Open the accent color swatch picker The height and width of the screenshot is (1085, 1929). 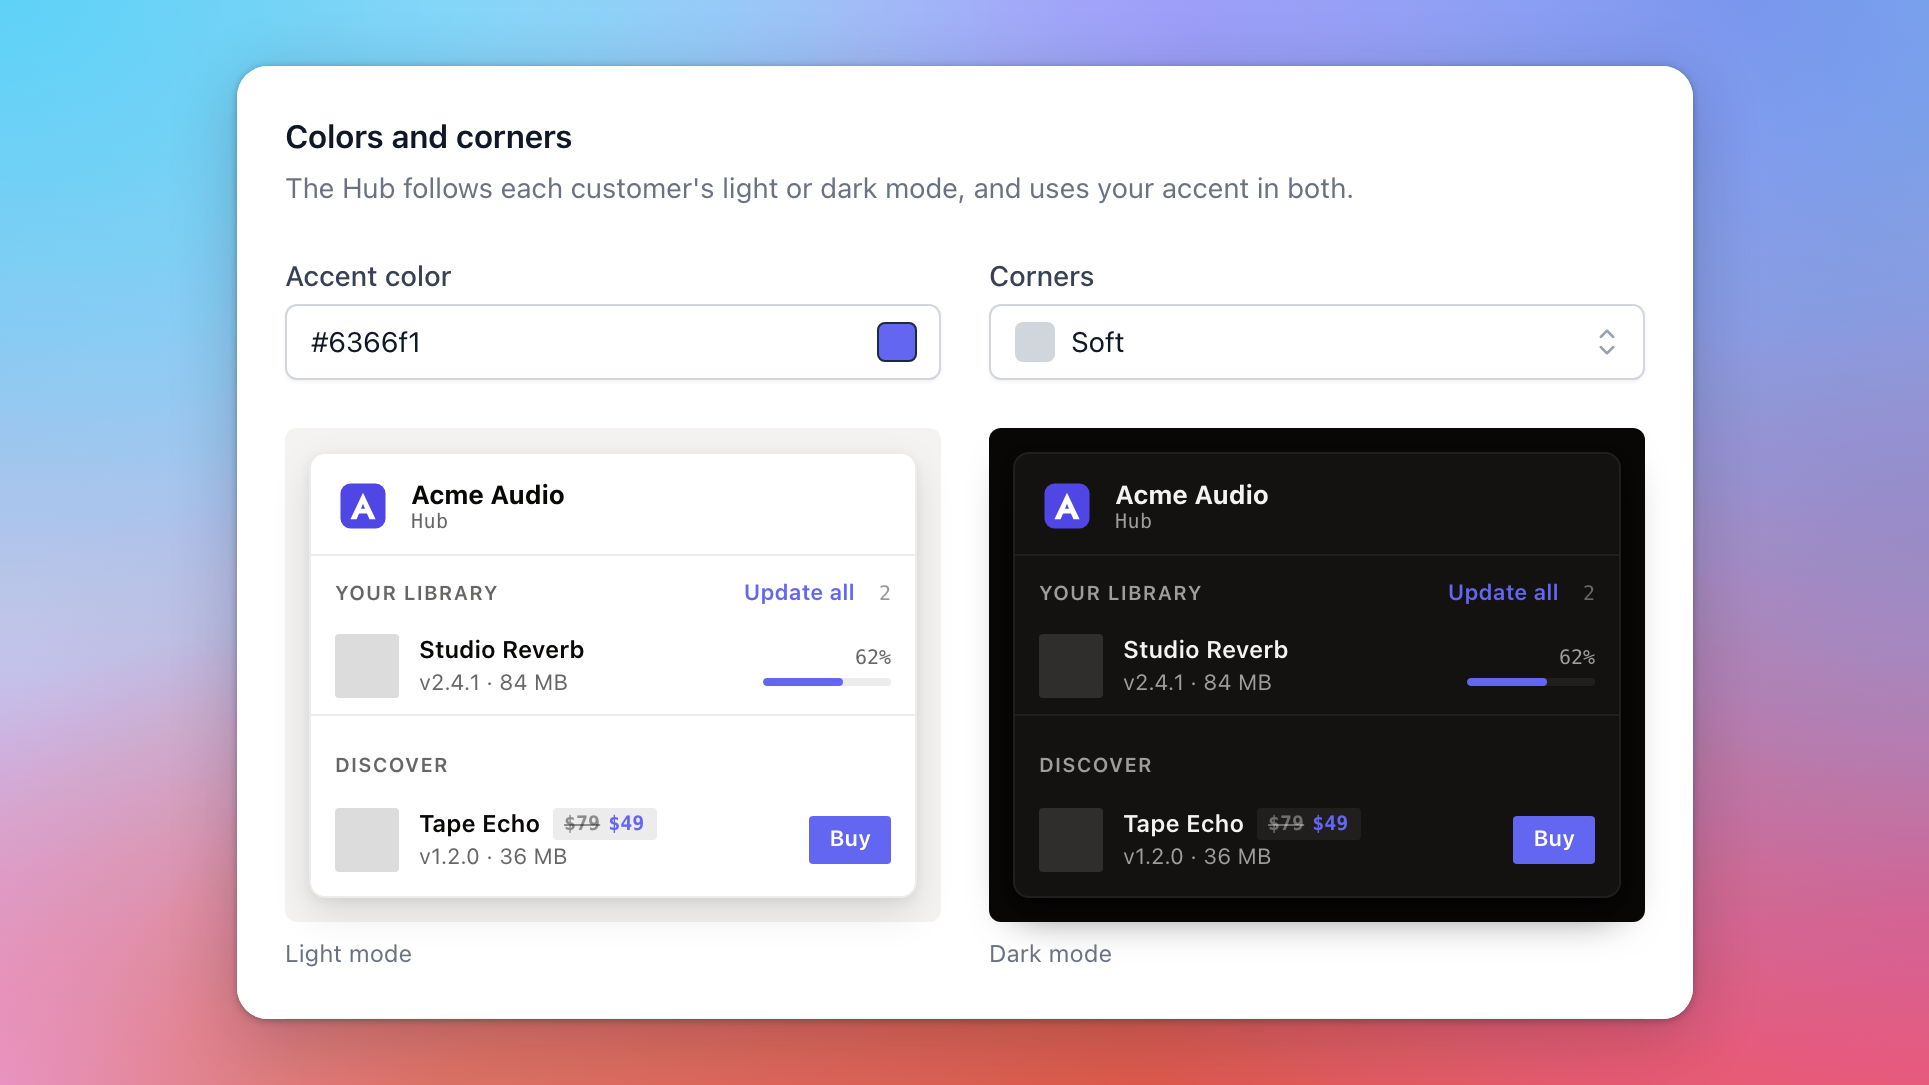897,342
